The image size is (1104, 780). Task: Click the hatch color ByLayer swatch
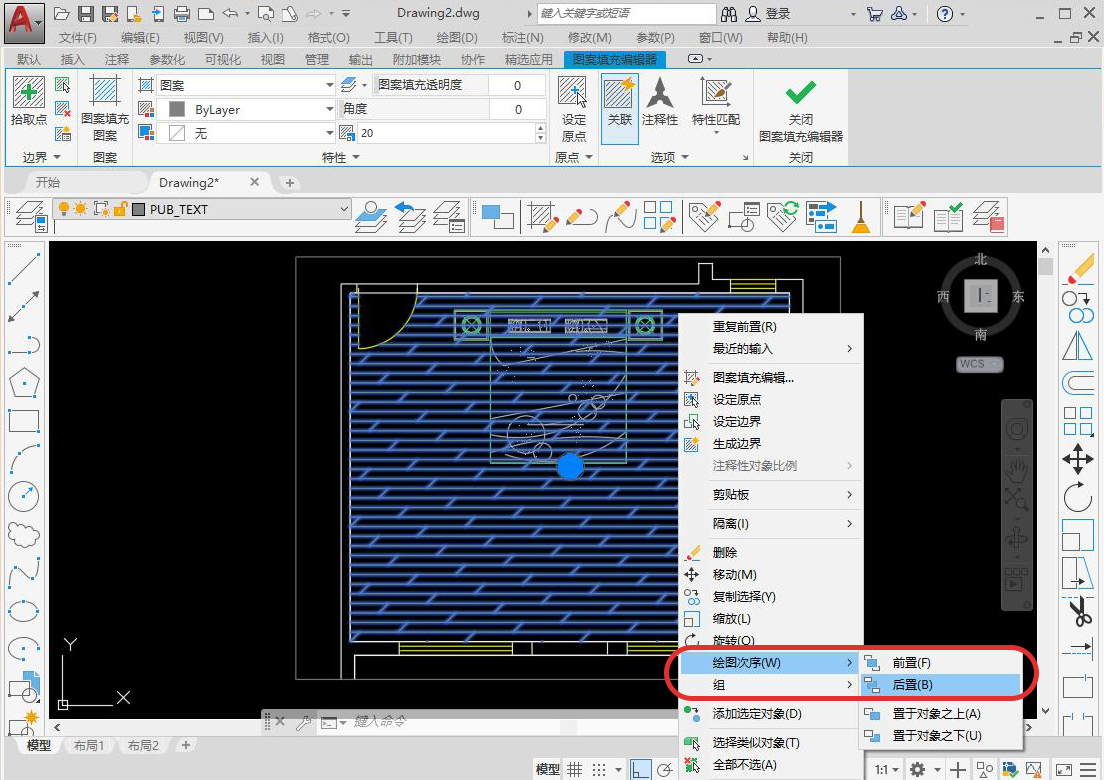pyautogui.click(x=177, y=109)
